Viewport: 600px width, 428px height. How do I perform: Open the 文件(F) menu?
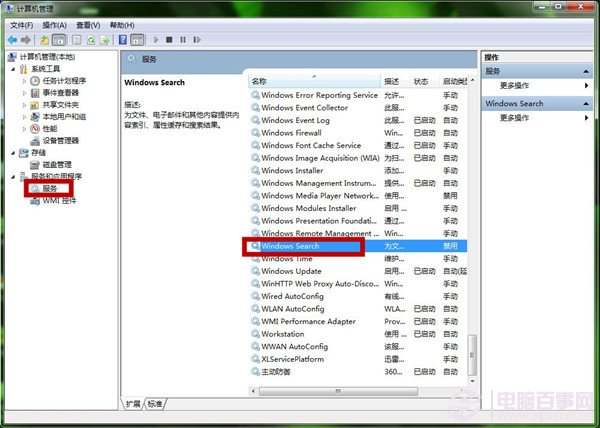[x=22, y=25]
